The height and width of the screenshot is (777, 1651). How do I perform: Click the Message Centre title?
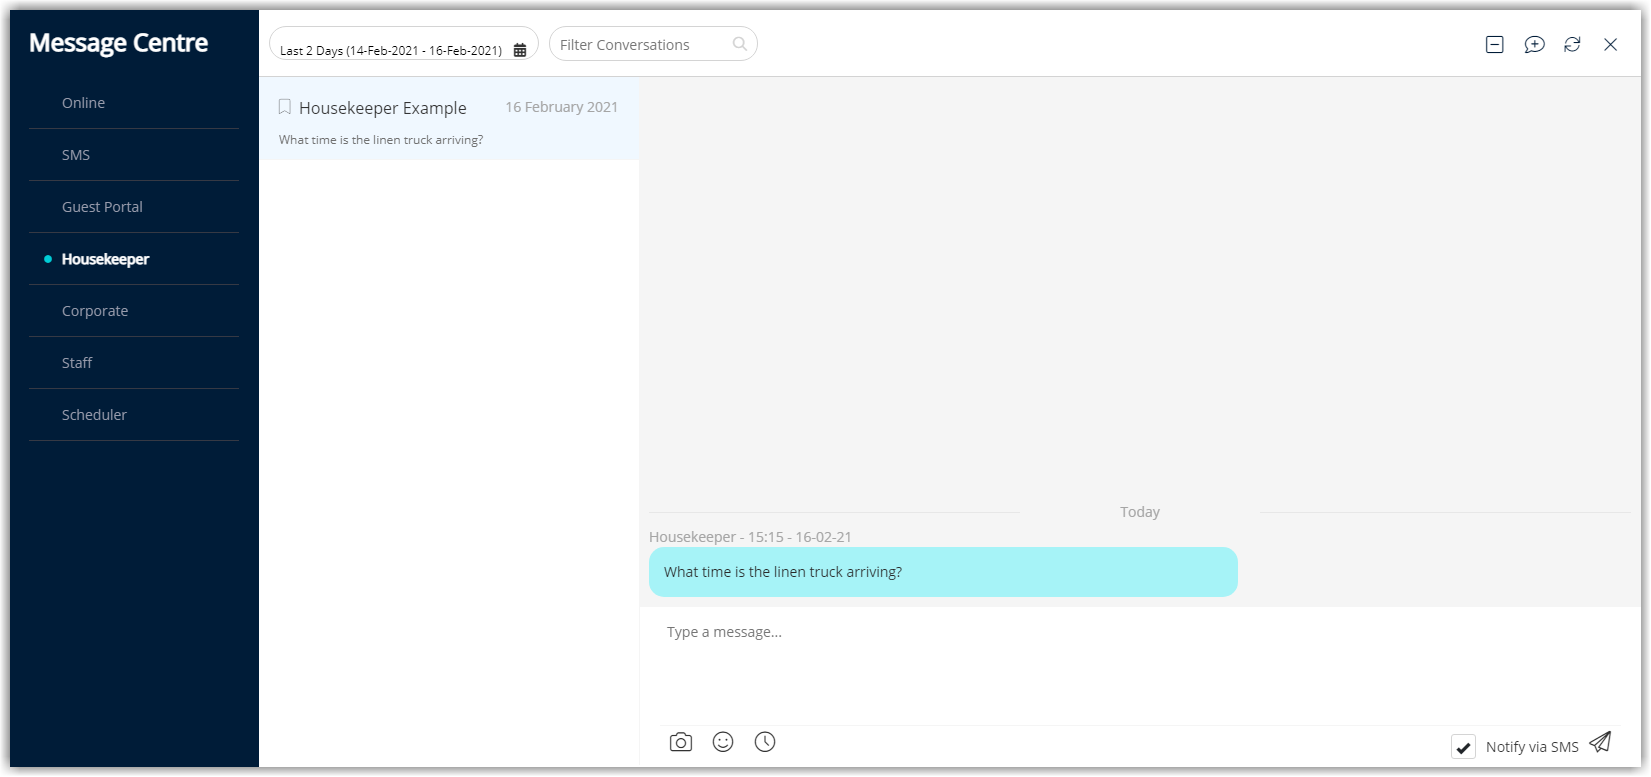118,43
